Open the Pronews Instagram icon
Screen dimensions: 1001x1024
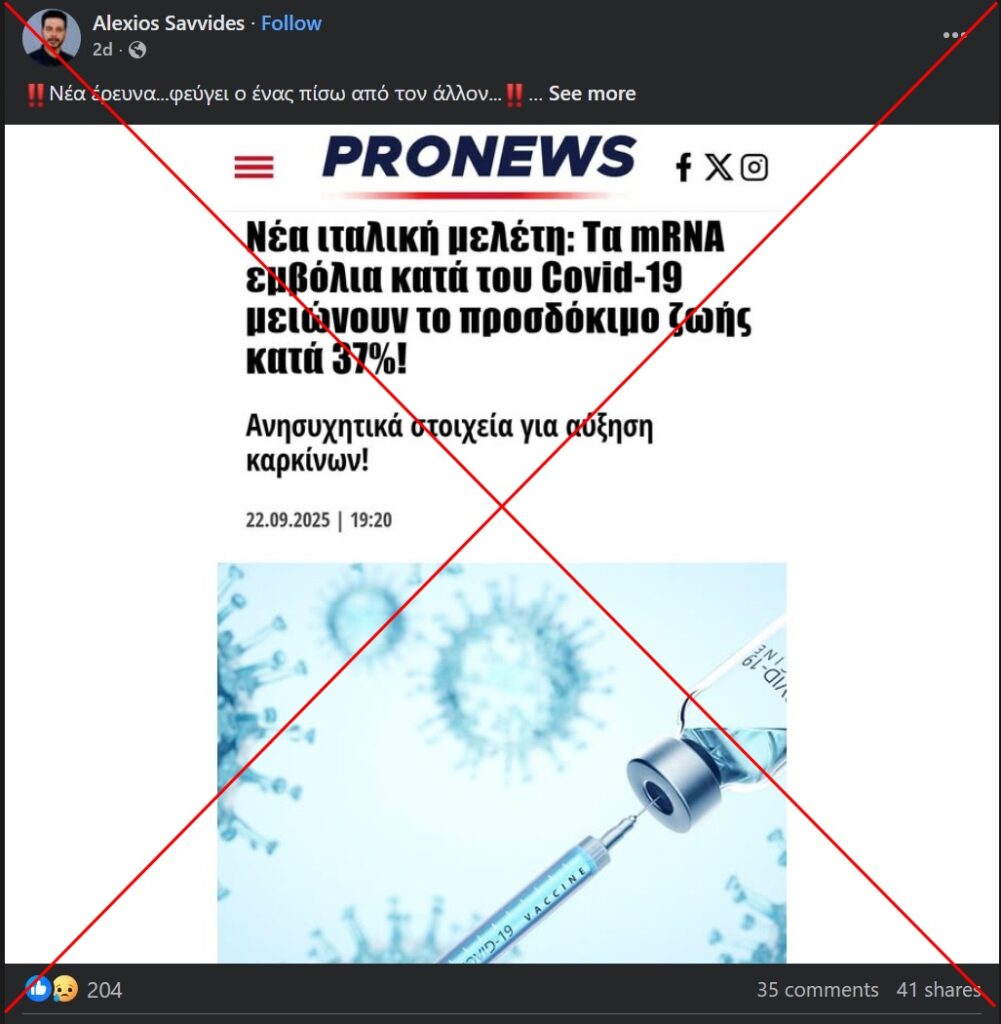[x=754, y=167]
